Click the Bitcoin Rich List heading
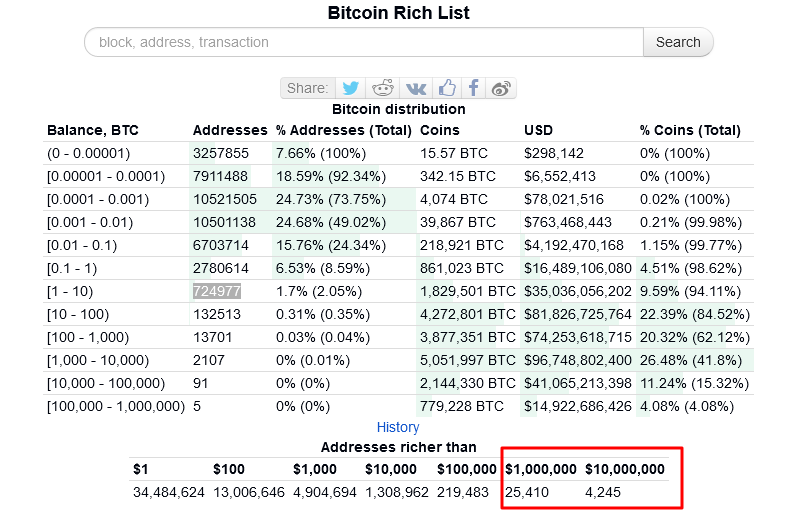Image resolution: width=805 pixels, height=519 pixels. [x=398, y=13]
